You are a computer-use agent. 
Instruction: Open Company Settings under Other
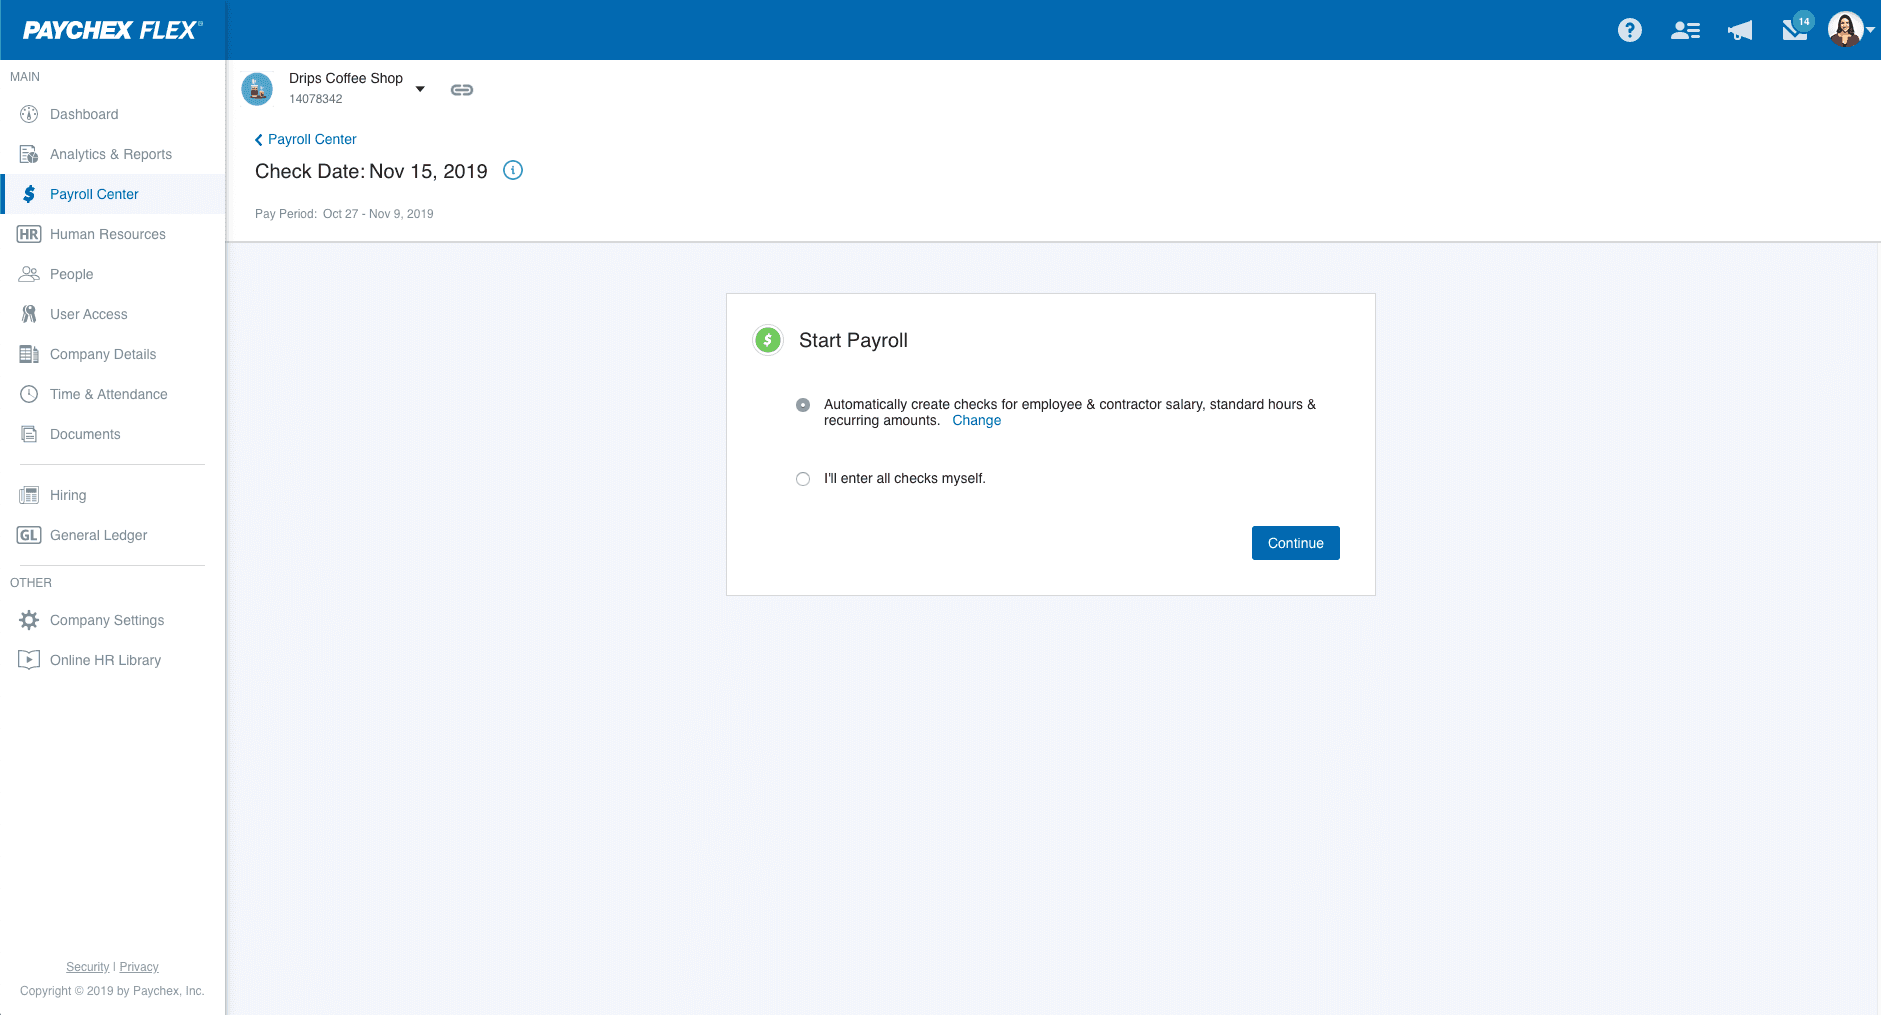pyautogui.click(x=106, y=620)
